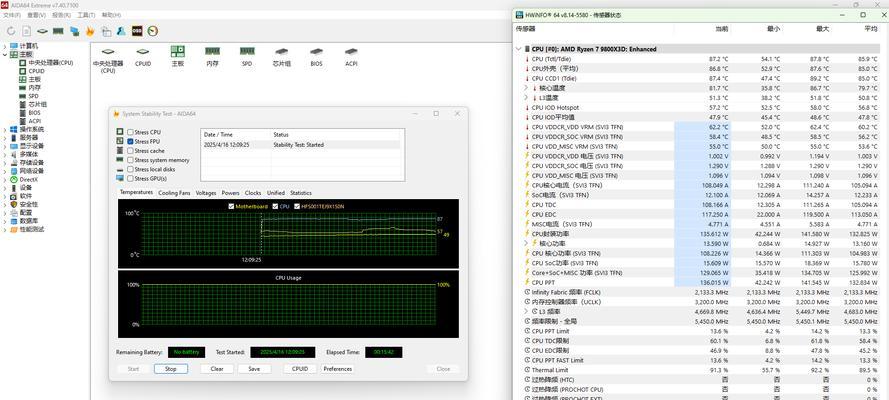
Task: Click the Clear button
Action: tap(217, 369)
